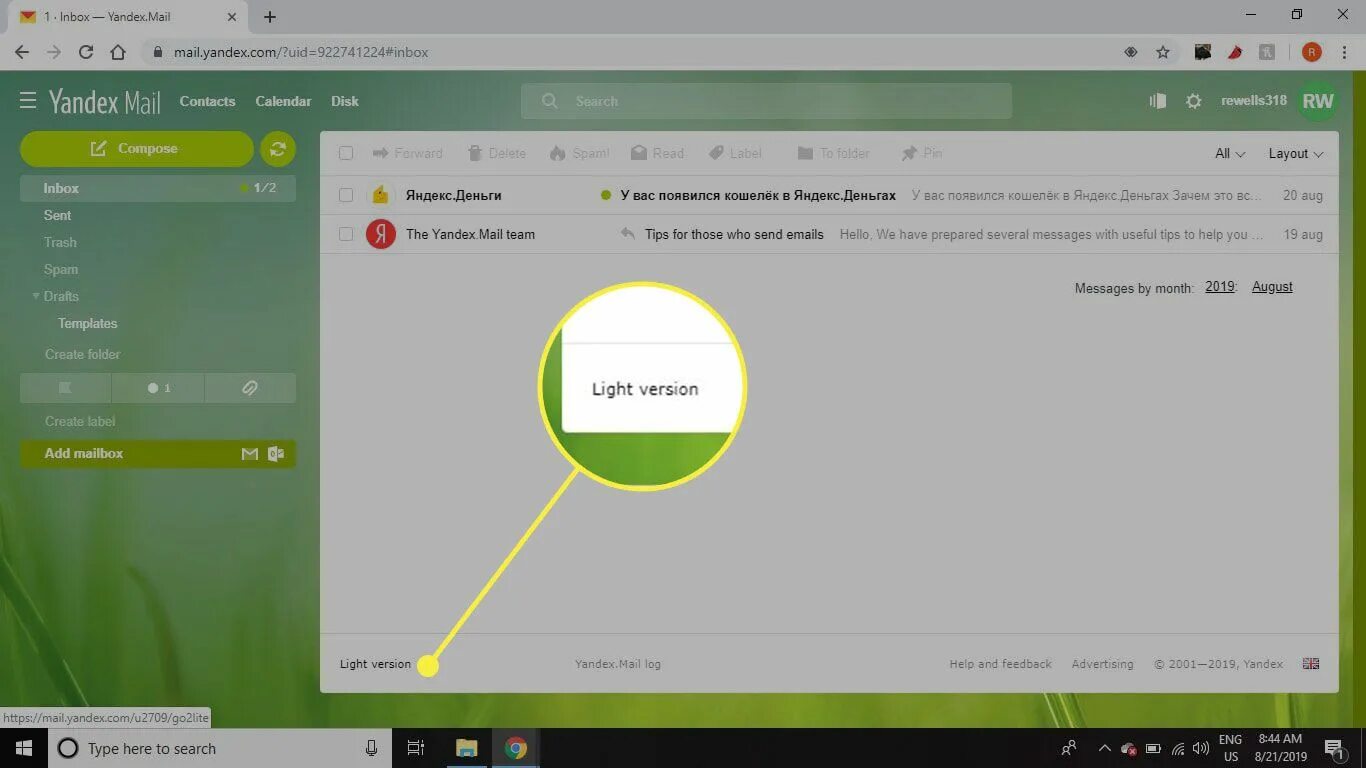Open Windows Start menu
Viewport: 1366px width, 768px height.
click(23, 748)
